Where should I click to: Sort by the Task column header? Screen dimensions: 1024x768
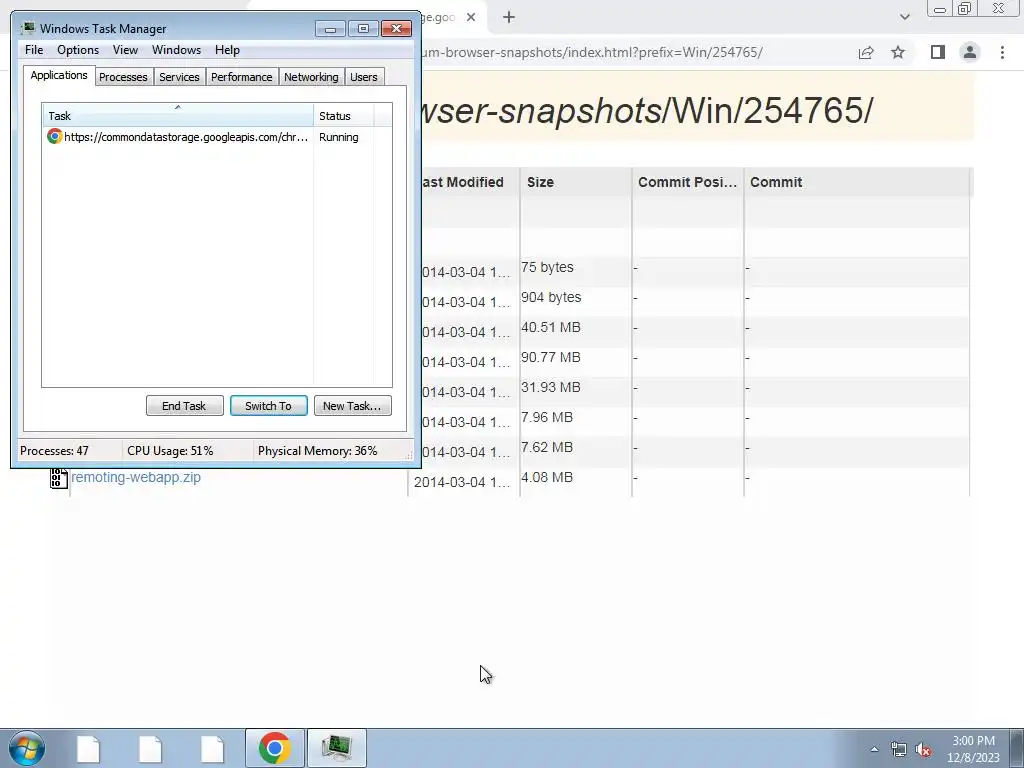178,116
